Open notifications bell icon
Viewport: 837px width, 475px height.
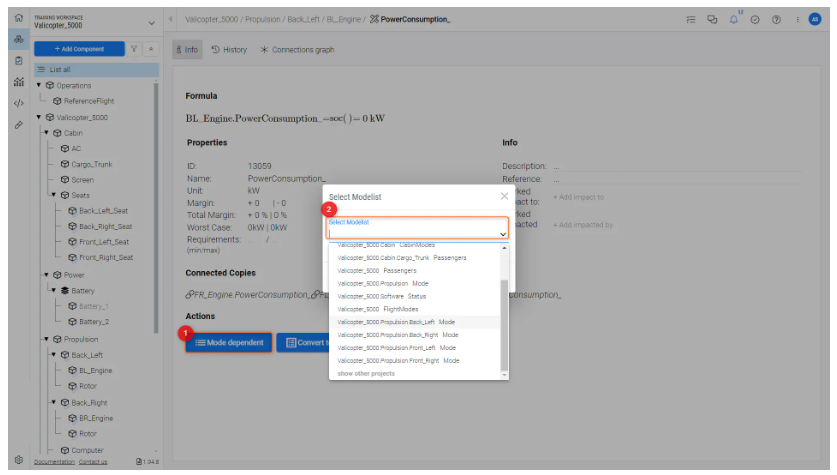point(734,19)
